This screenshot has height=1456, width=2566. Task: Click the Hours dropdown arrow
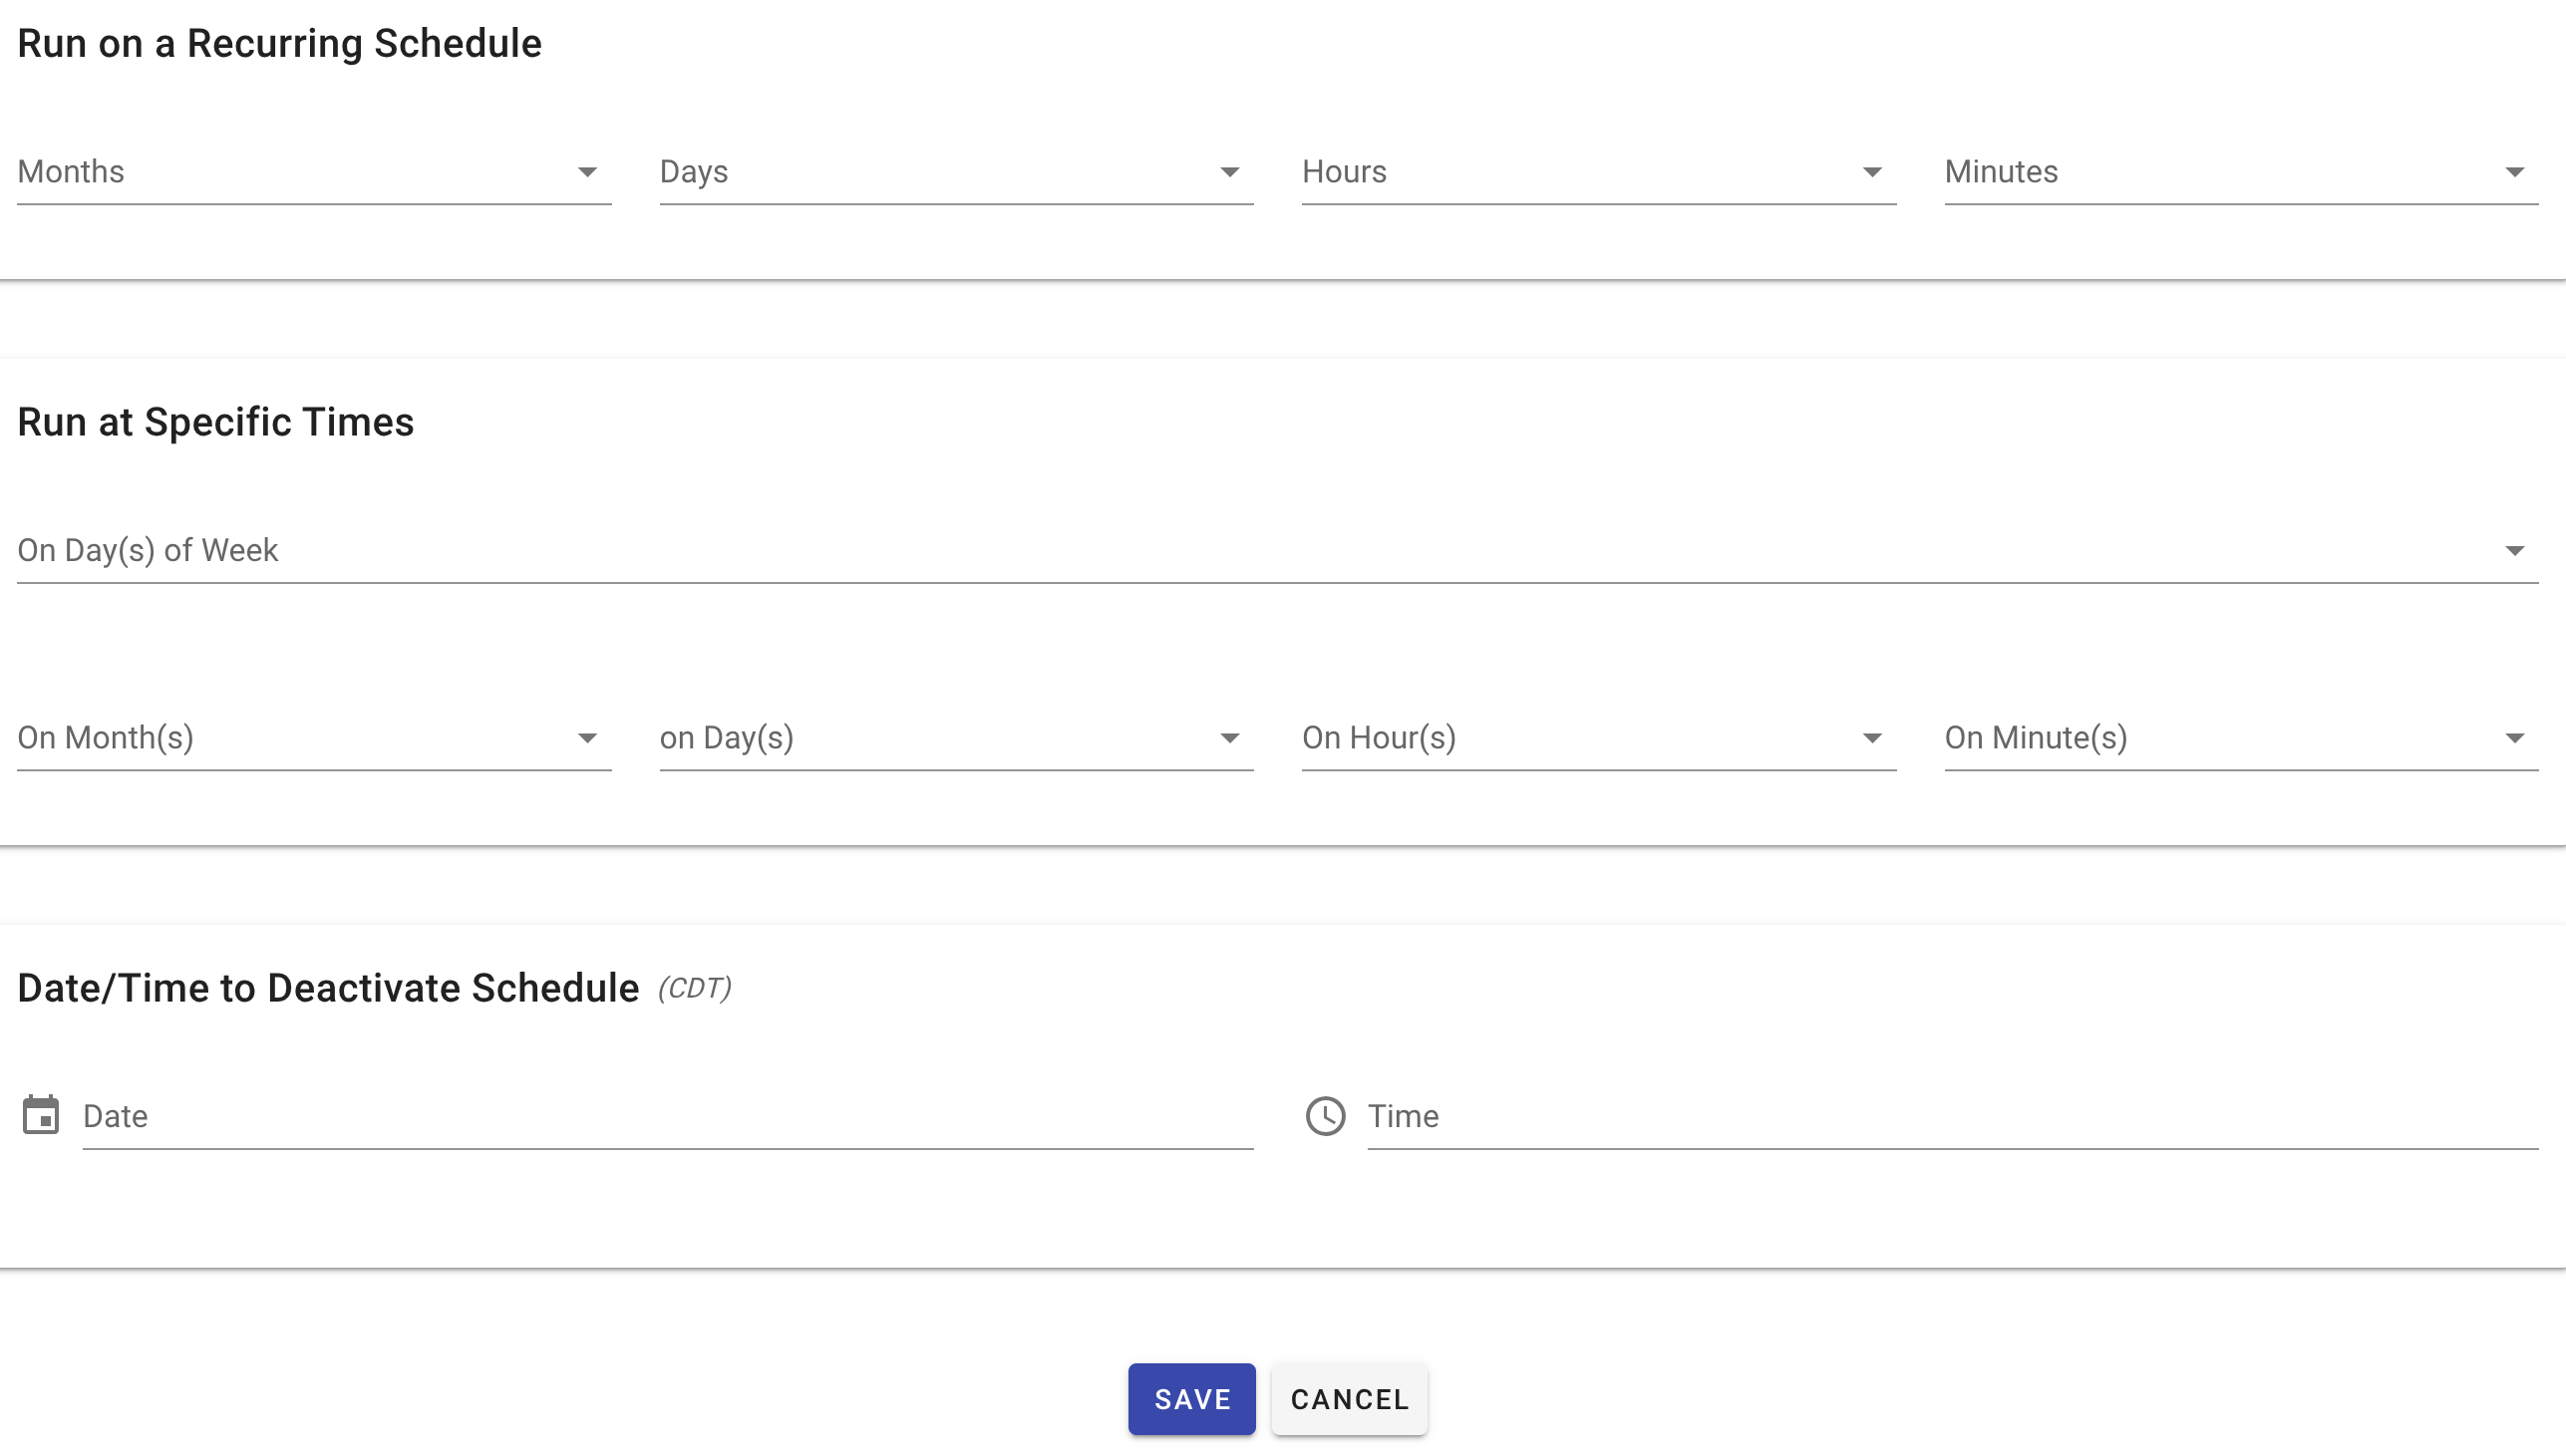point(1873,172)
